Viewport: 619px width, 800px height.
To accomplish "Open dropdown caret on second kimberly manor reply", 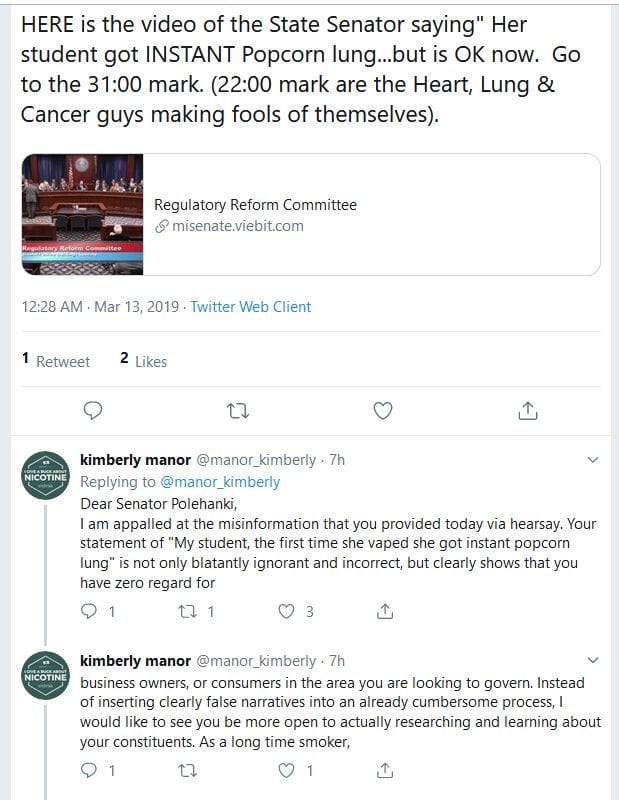I will coord(592,660).
